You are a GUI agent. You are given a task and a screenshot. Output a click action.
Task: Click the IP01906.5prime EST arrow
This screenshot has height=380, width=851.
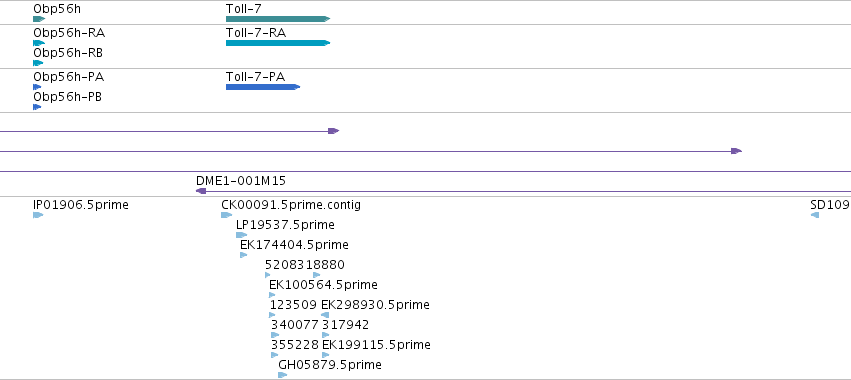pyautogui.click(x=38, y=215)
